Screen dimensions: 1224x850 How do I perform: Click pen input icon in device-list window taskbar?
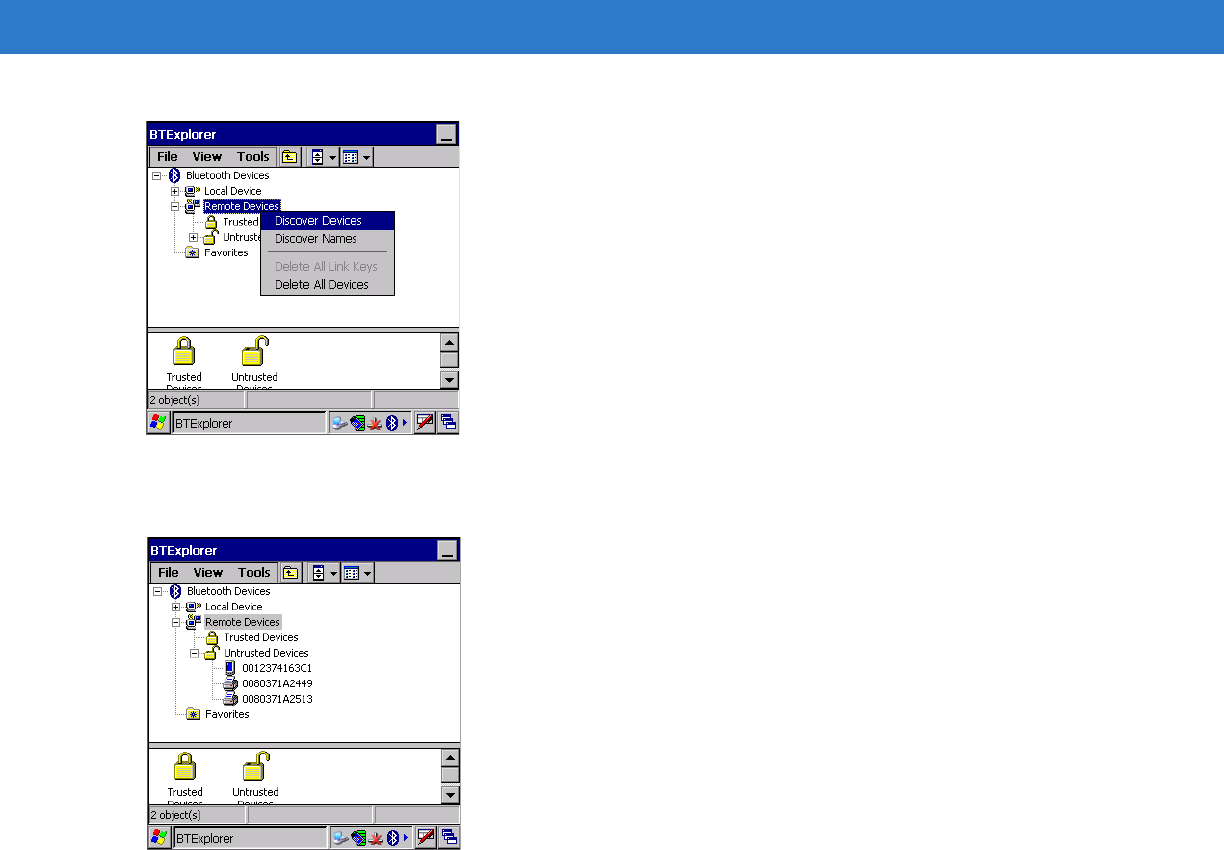426,838
